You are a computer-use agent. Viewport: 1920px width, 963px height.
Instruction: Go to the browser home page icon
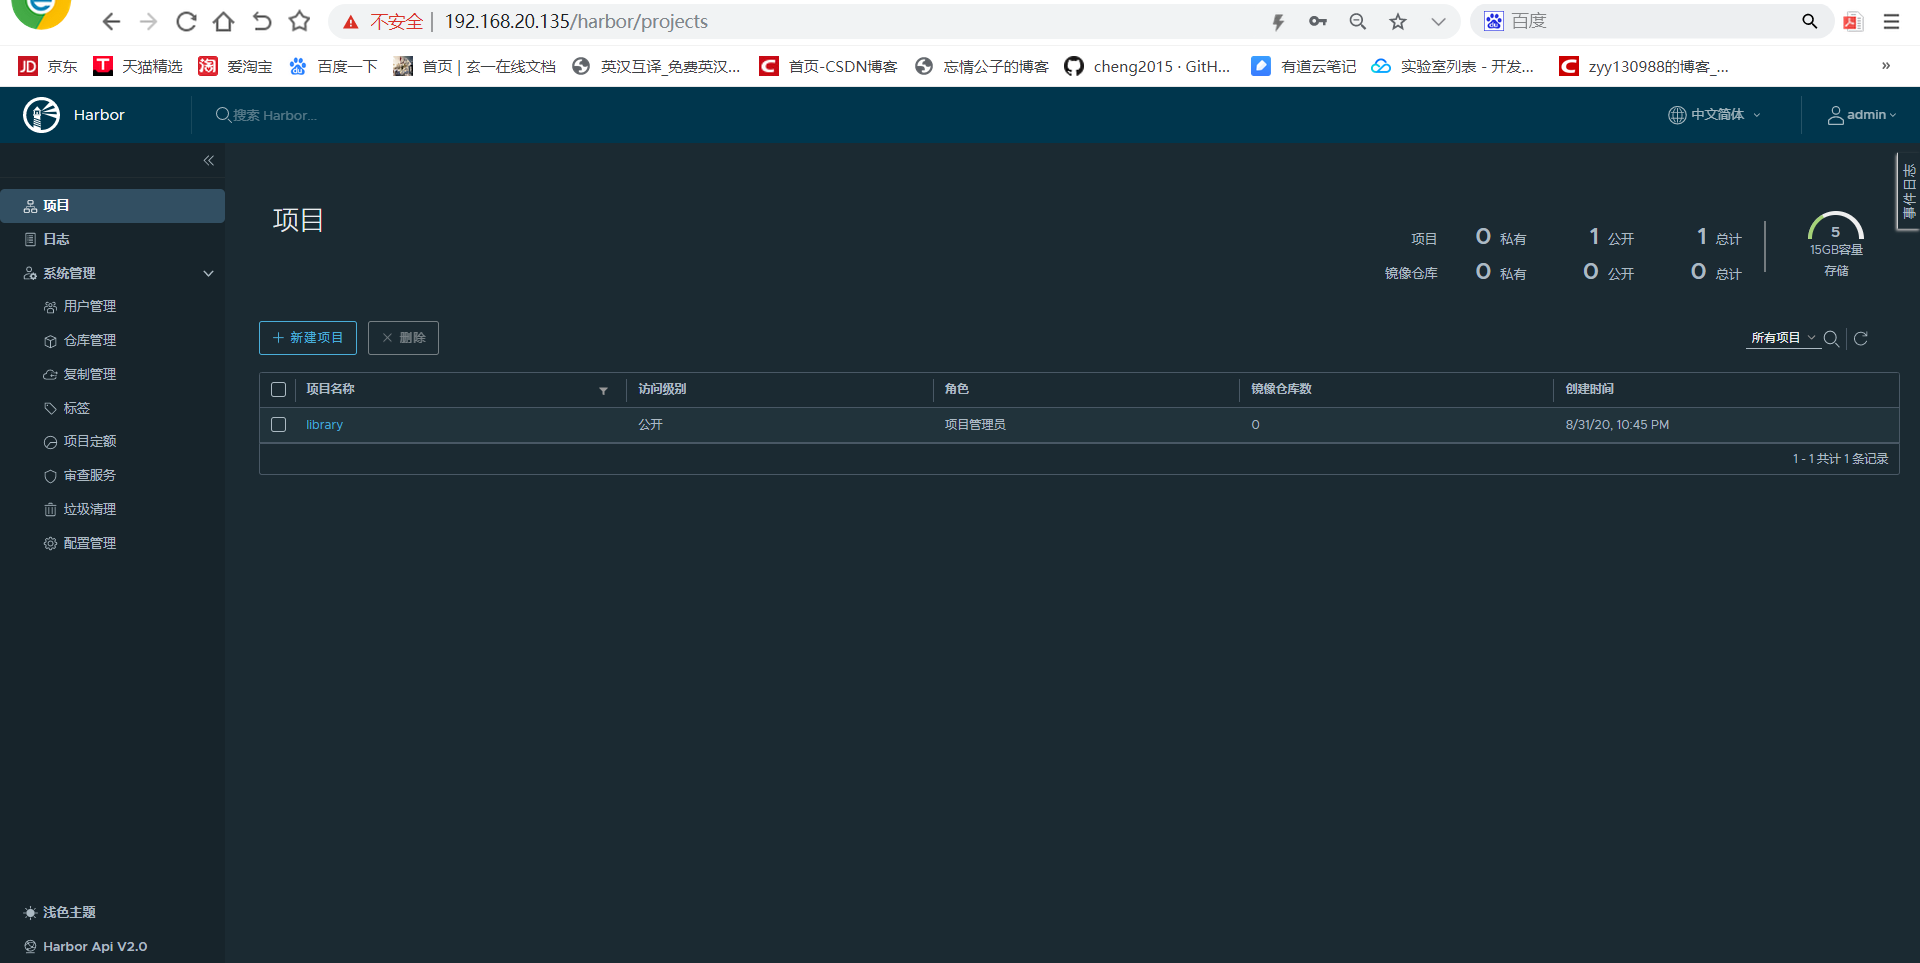tap(224, 21)
